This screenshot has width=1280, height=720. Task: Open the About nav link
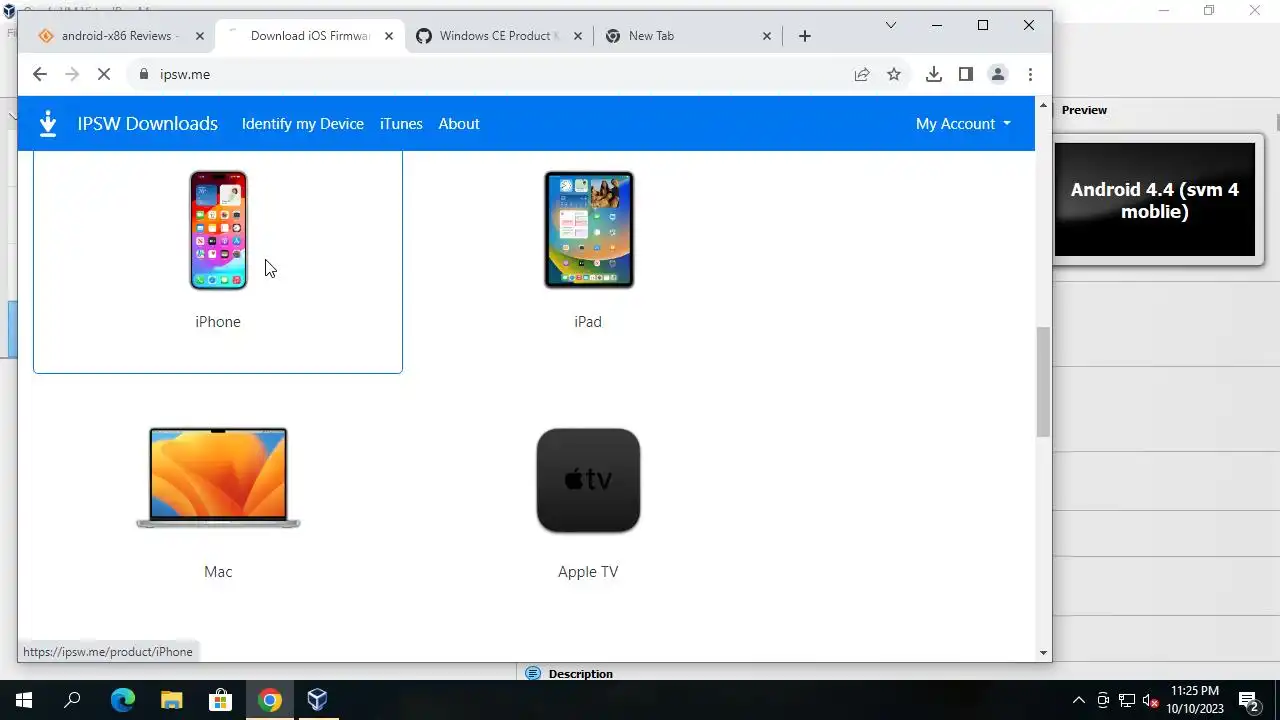pyautogui.click(x=459, y=124)
